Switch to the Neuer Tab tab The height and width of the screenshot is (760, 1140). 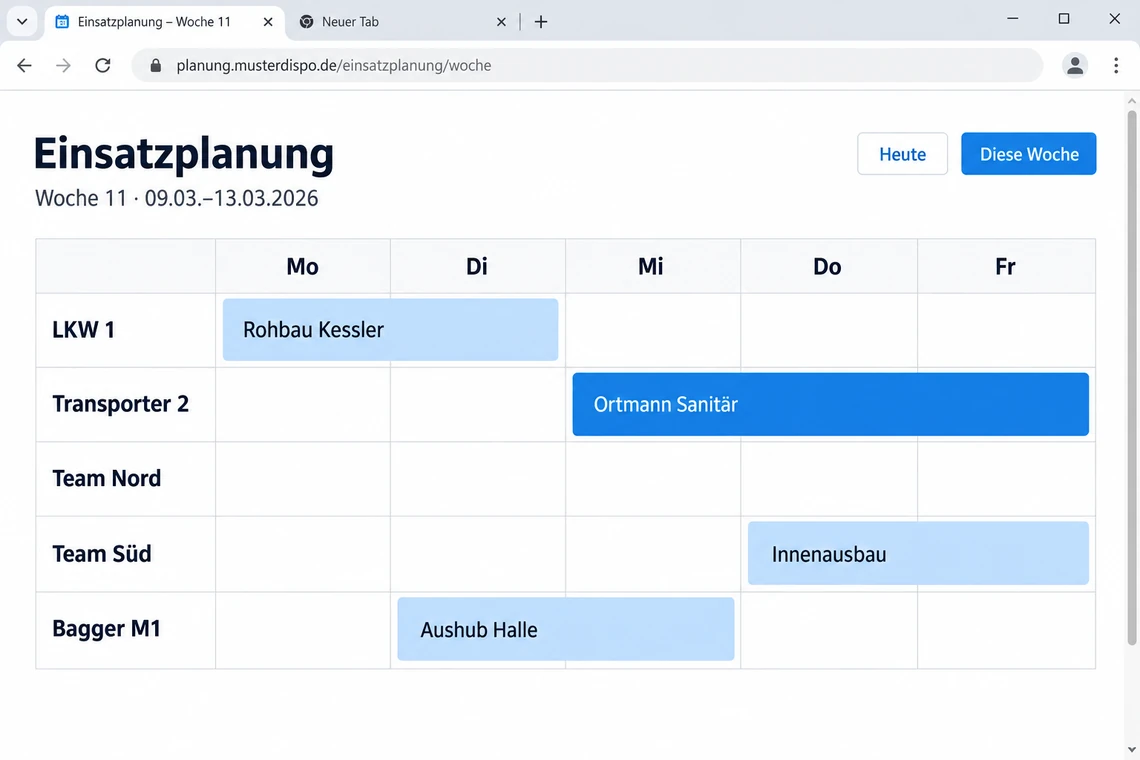(403, 22)
